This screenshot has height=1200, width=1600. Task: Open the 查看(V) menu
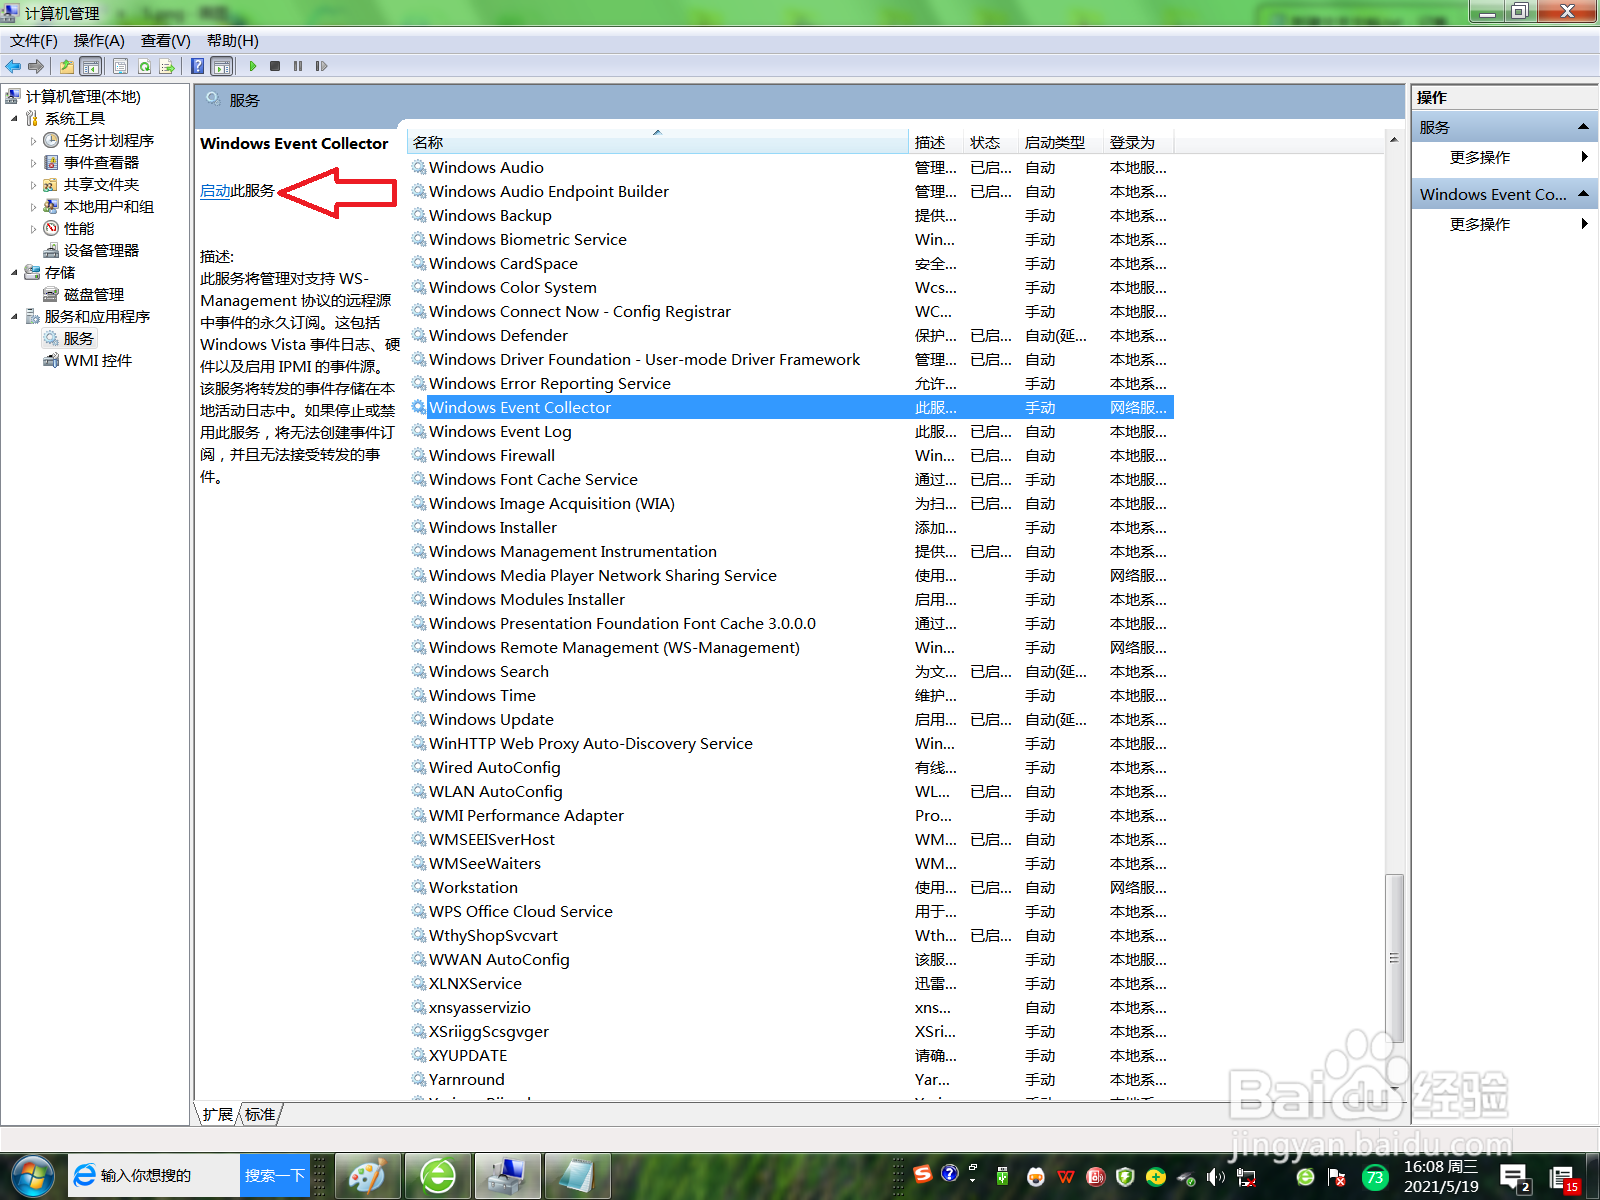pyautogui.click(x=166, y=41)
